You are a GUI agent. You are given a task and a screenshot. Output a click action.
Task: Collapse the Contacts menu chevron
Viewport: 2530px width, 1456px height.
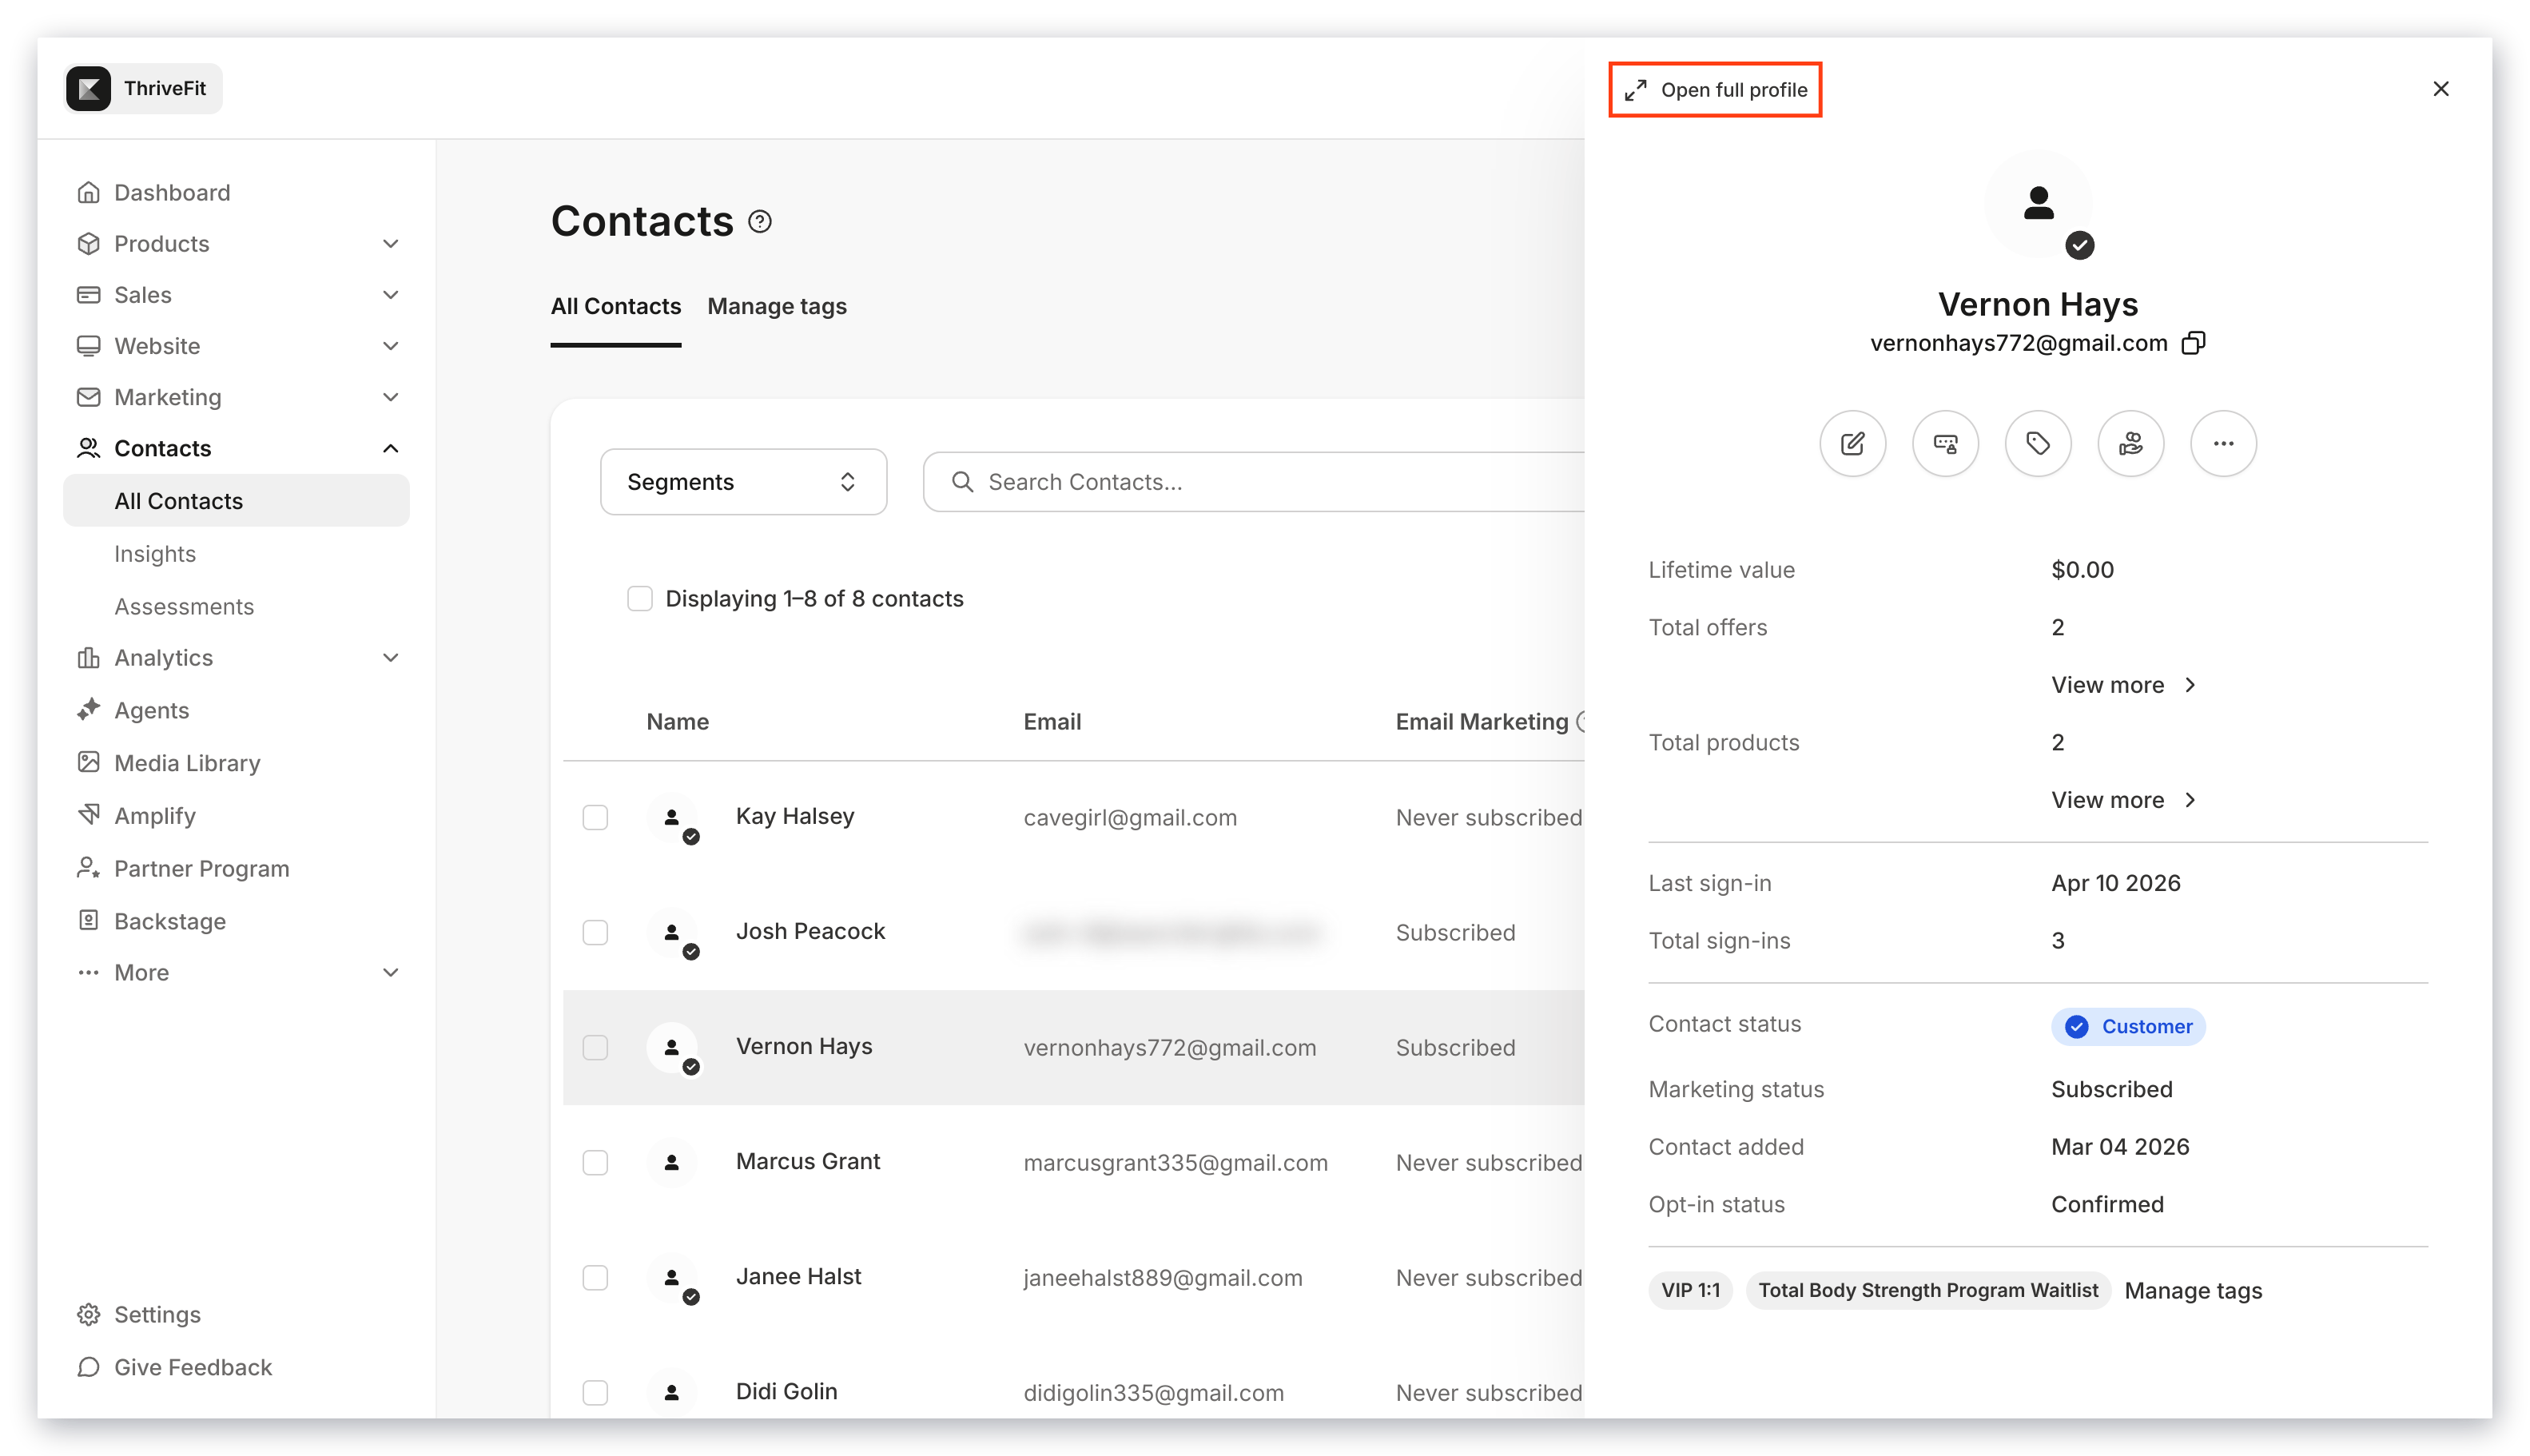pos(391,448)
